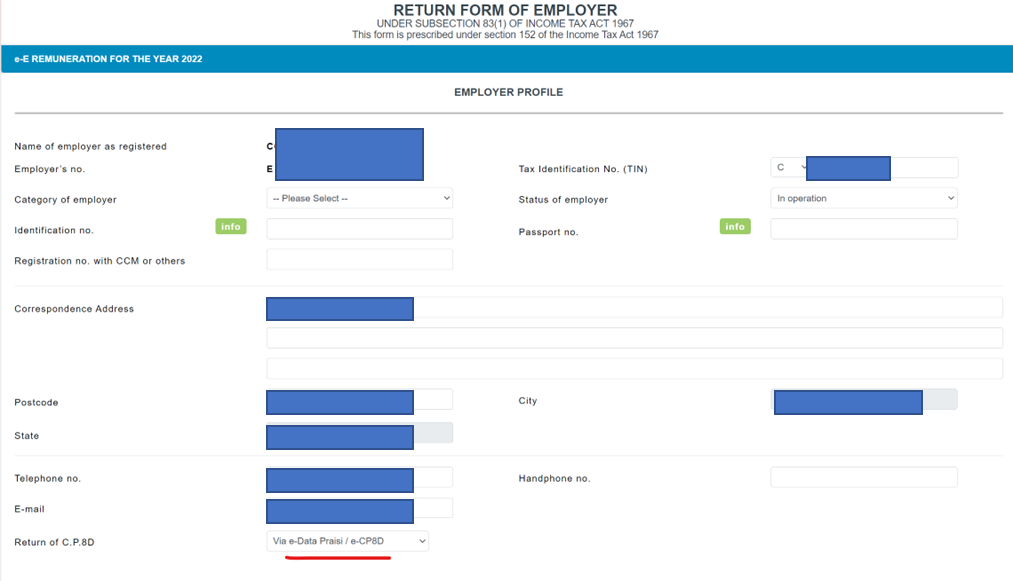Select the third Correspondence Address line field

tap(634, 368)
